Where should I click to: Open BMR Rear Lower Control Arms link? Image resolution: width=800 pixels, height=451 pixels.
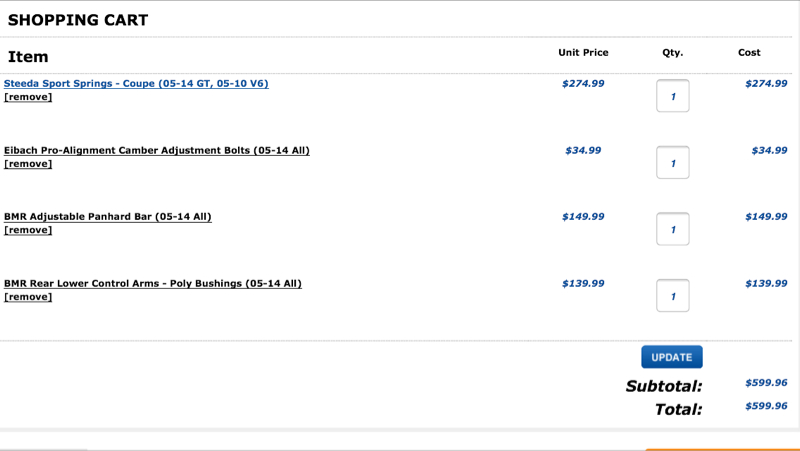153,283
